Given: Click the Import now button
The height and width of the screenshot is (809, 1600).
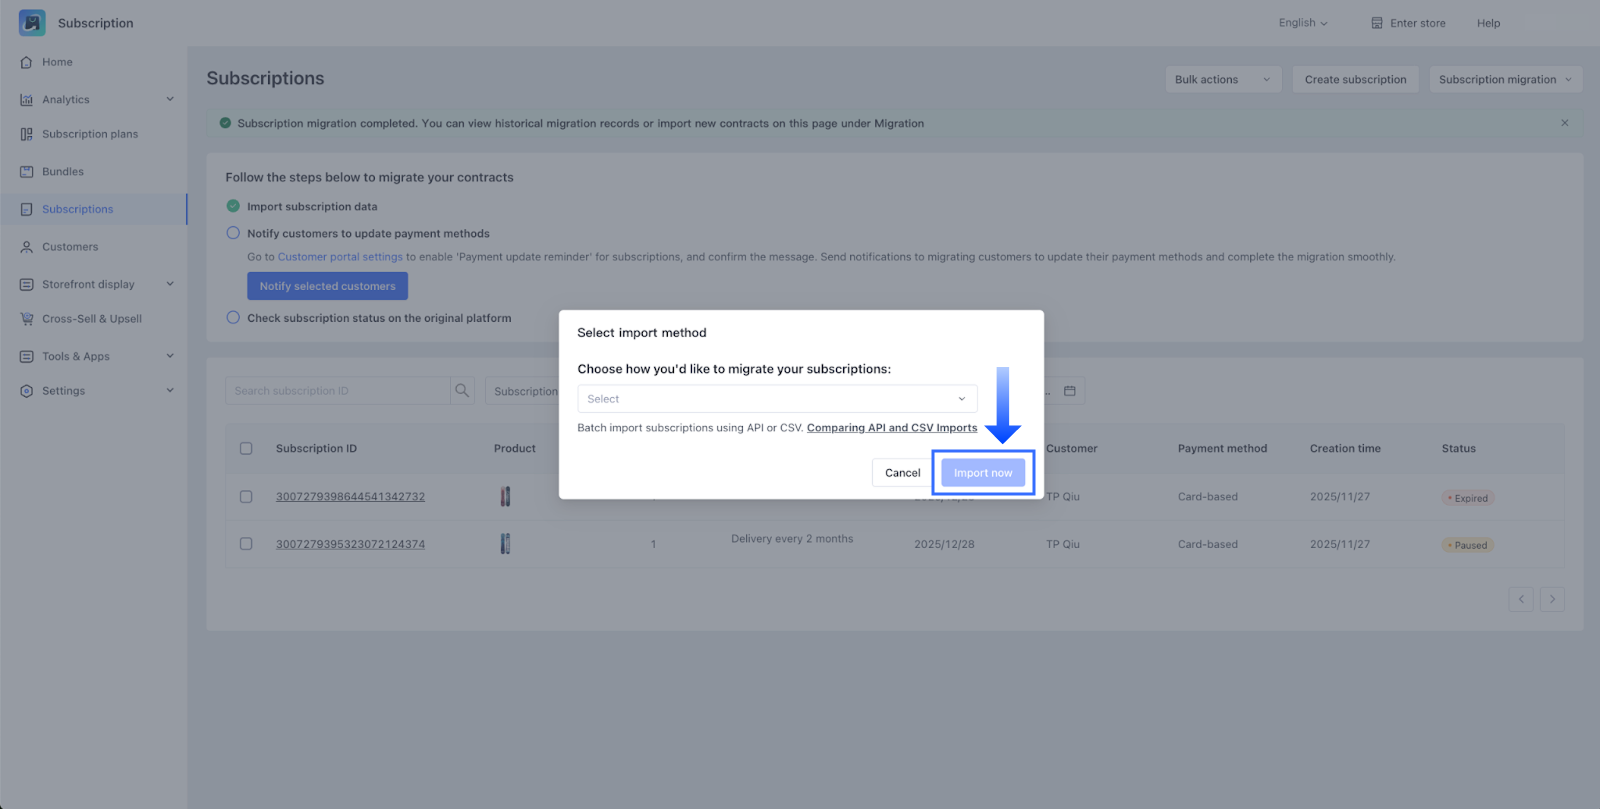Looking at the screenshot, I should coord(983,473).
